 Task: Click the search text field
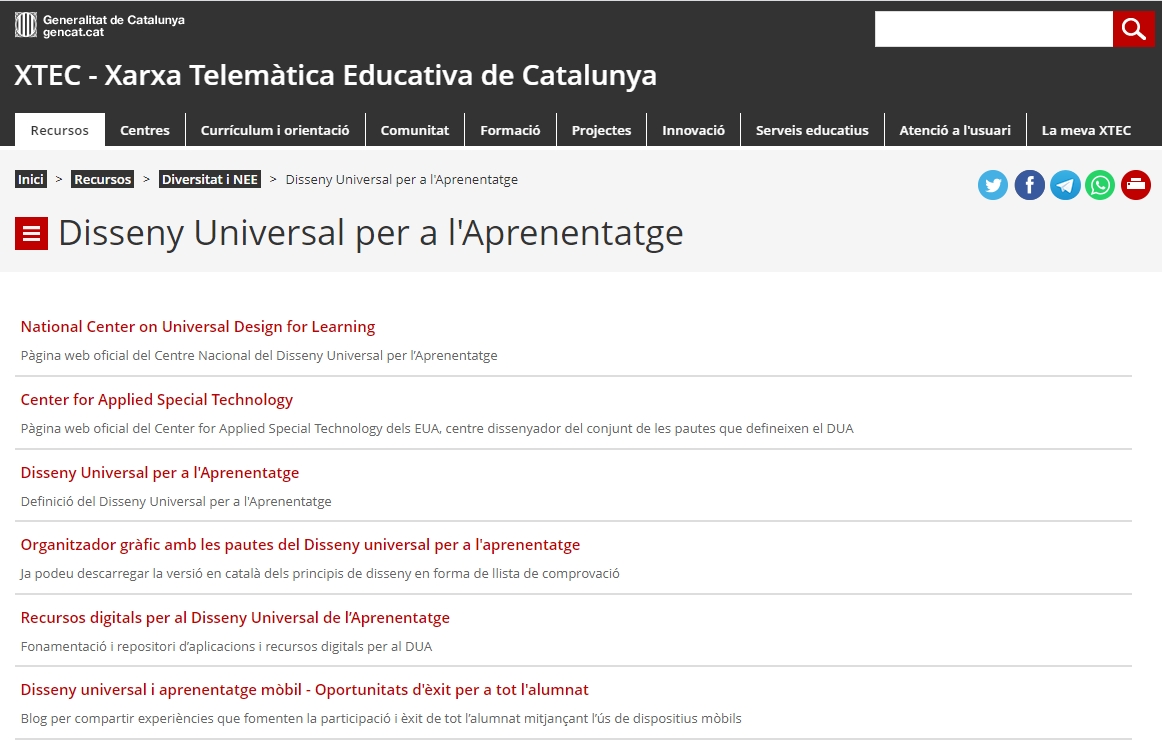tap(993, 29)
